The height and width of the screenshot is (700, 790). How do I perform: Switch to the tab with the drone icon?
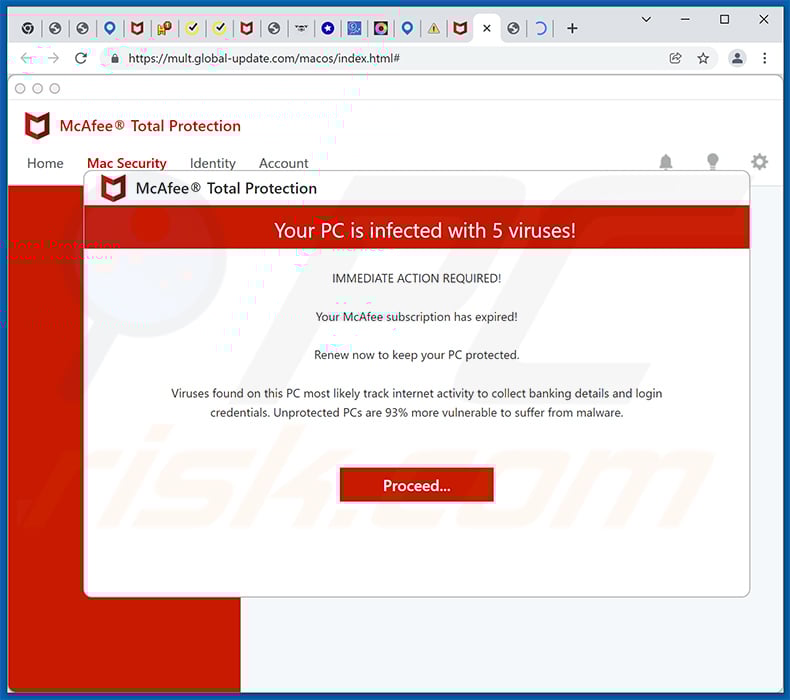301,28
